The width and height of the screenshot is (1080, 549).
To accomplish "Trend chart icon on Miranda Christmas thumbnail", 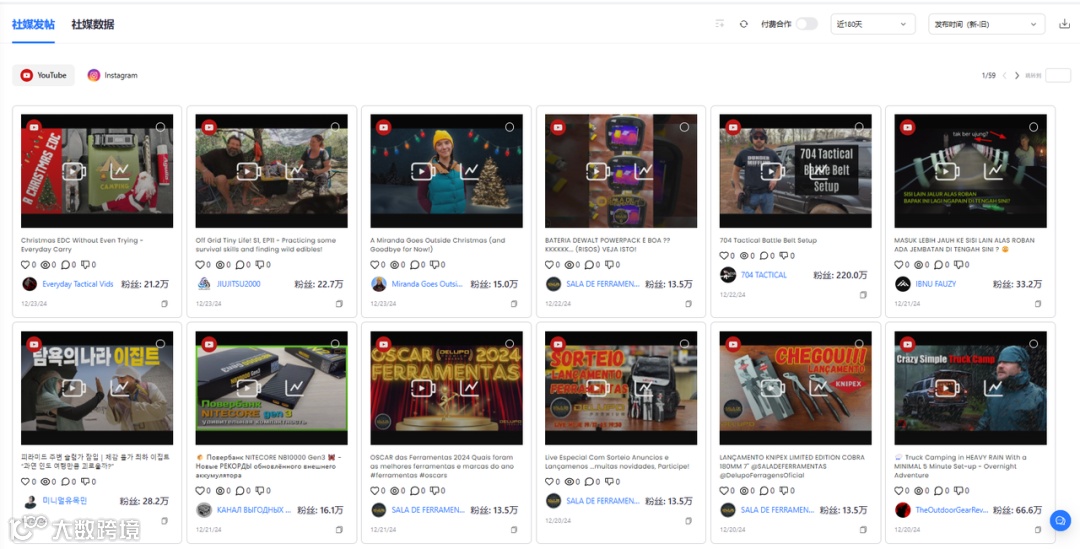I will tap(470, 171).
